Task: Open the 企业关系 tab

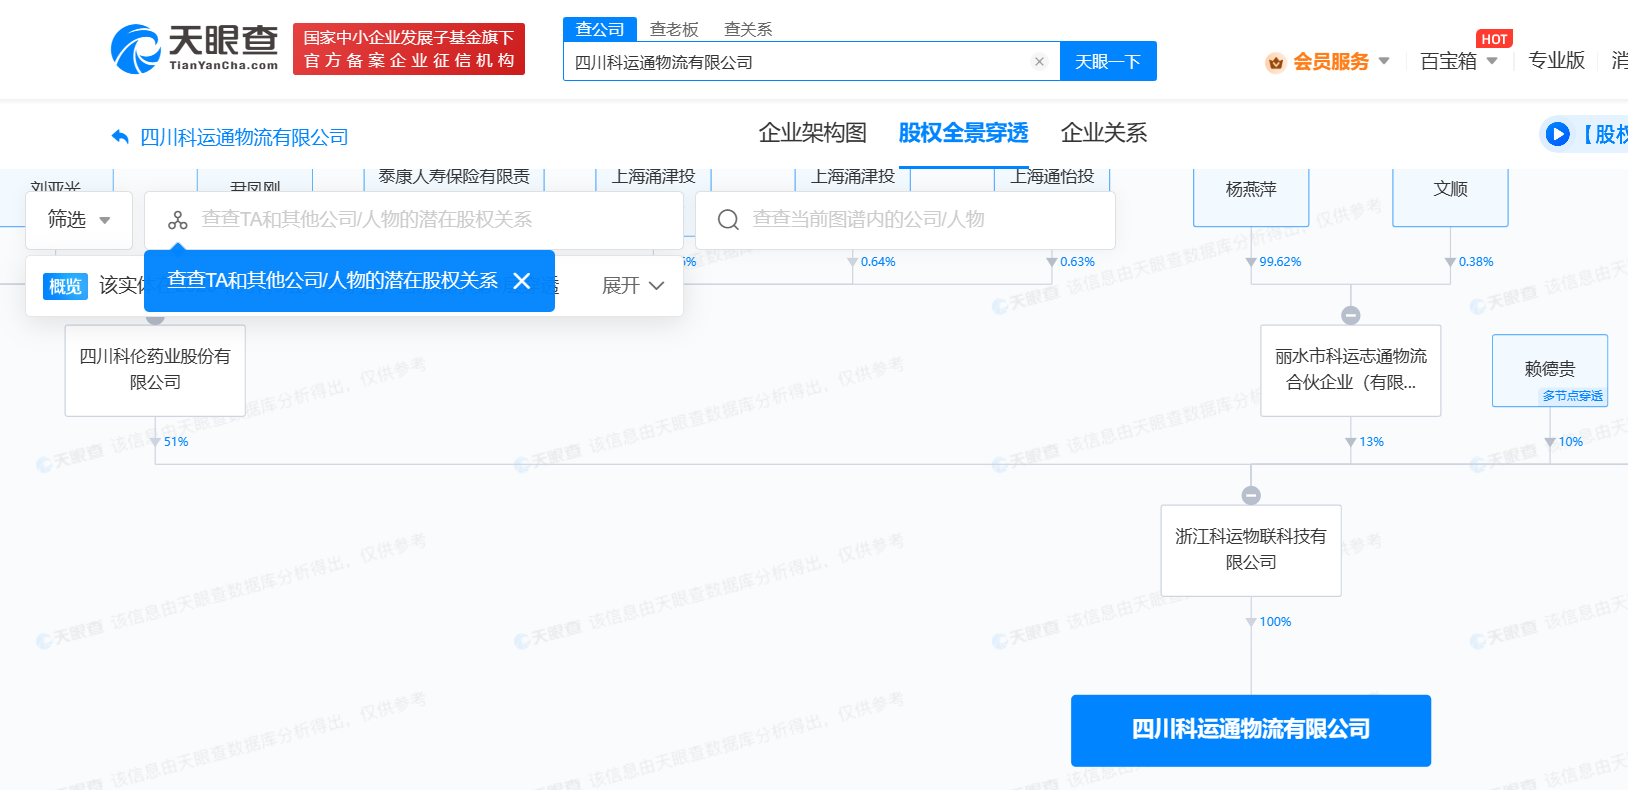Action: click(1104, 133)
